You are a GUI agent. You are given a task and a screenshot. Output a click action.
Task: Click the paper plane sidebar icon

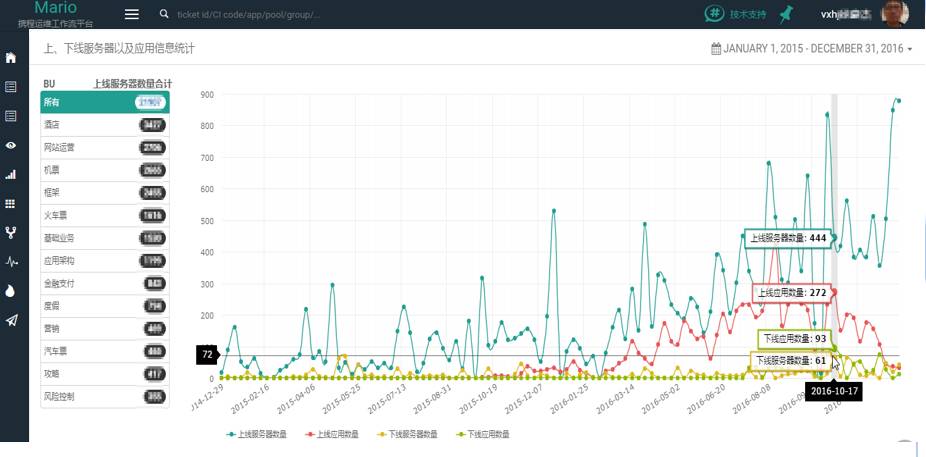(11, 320)
